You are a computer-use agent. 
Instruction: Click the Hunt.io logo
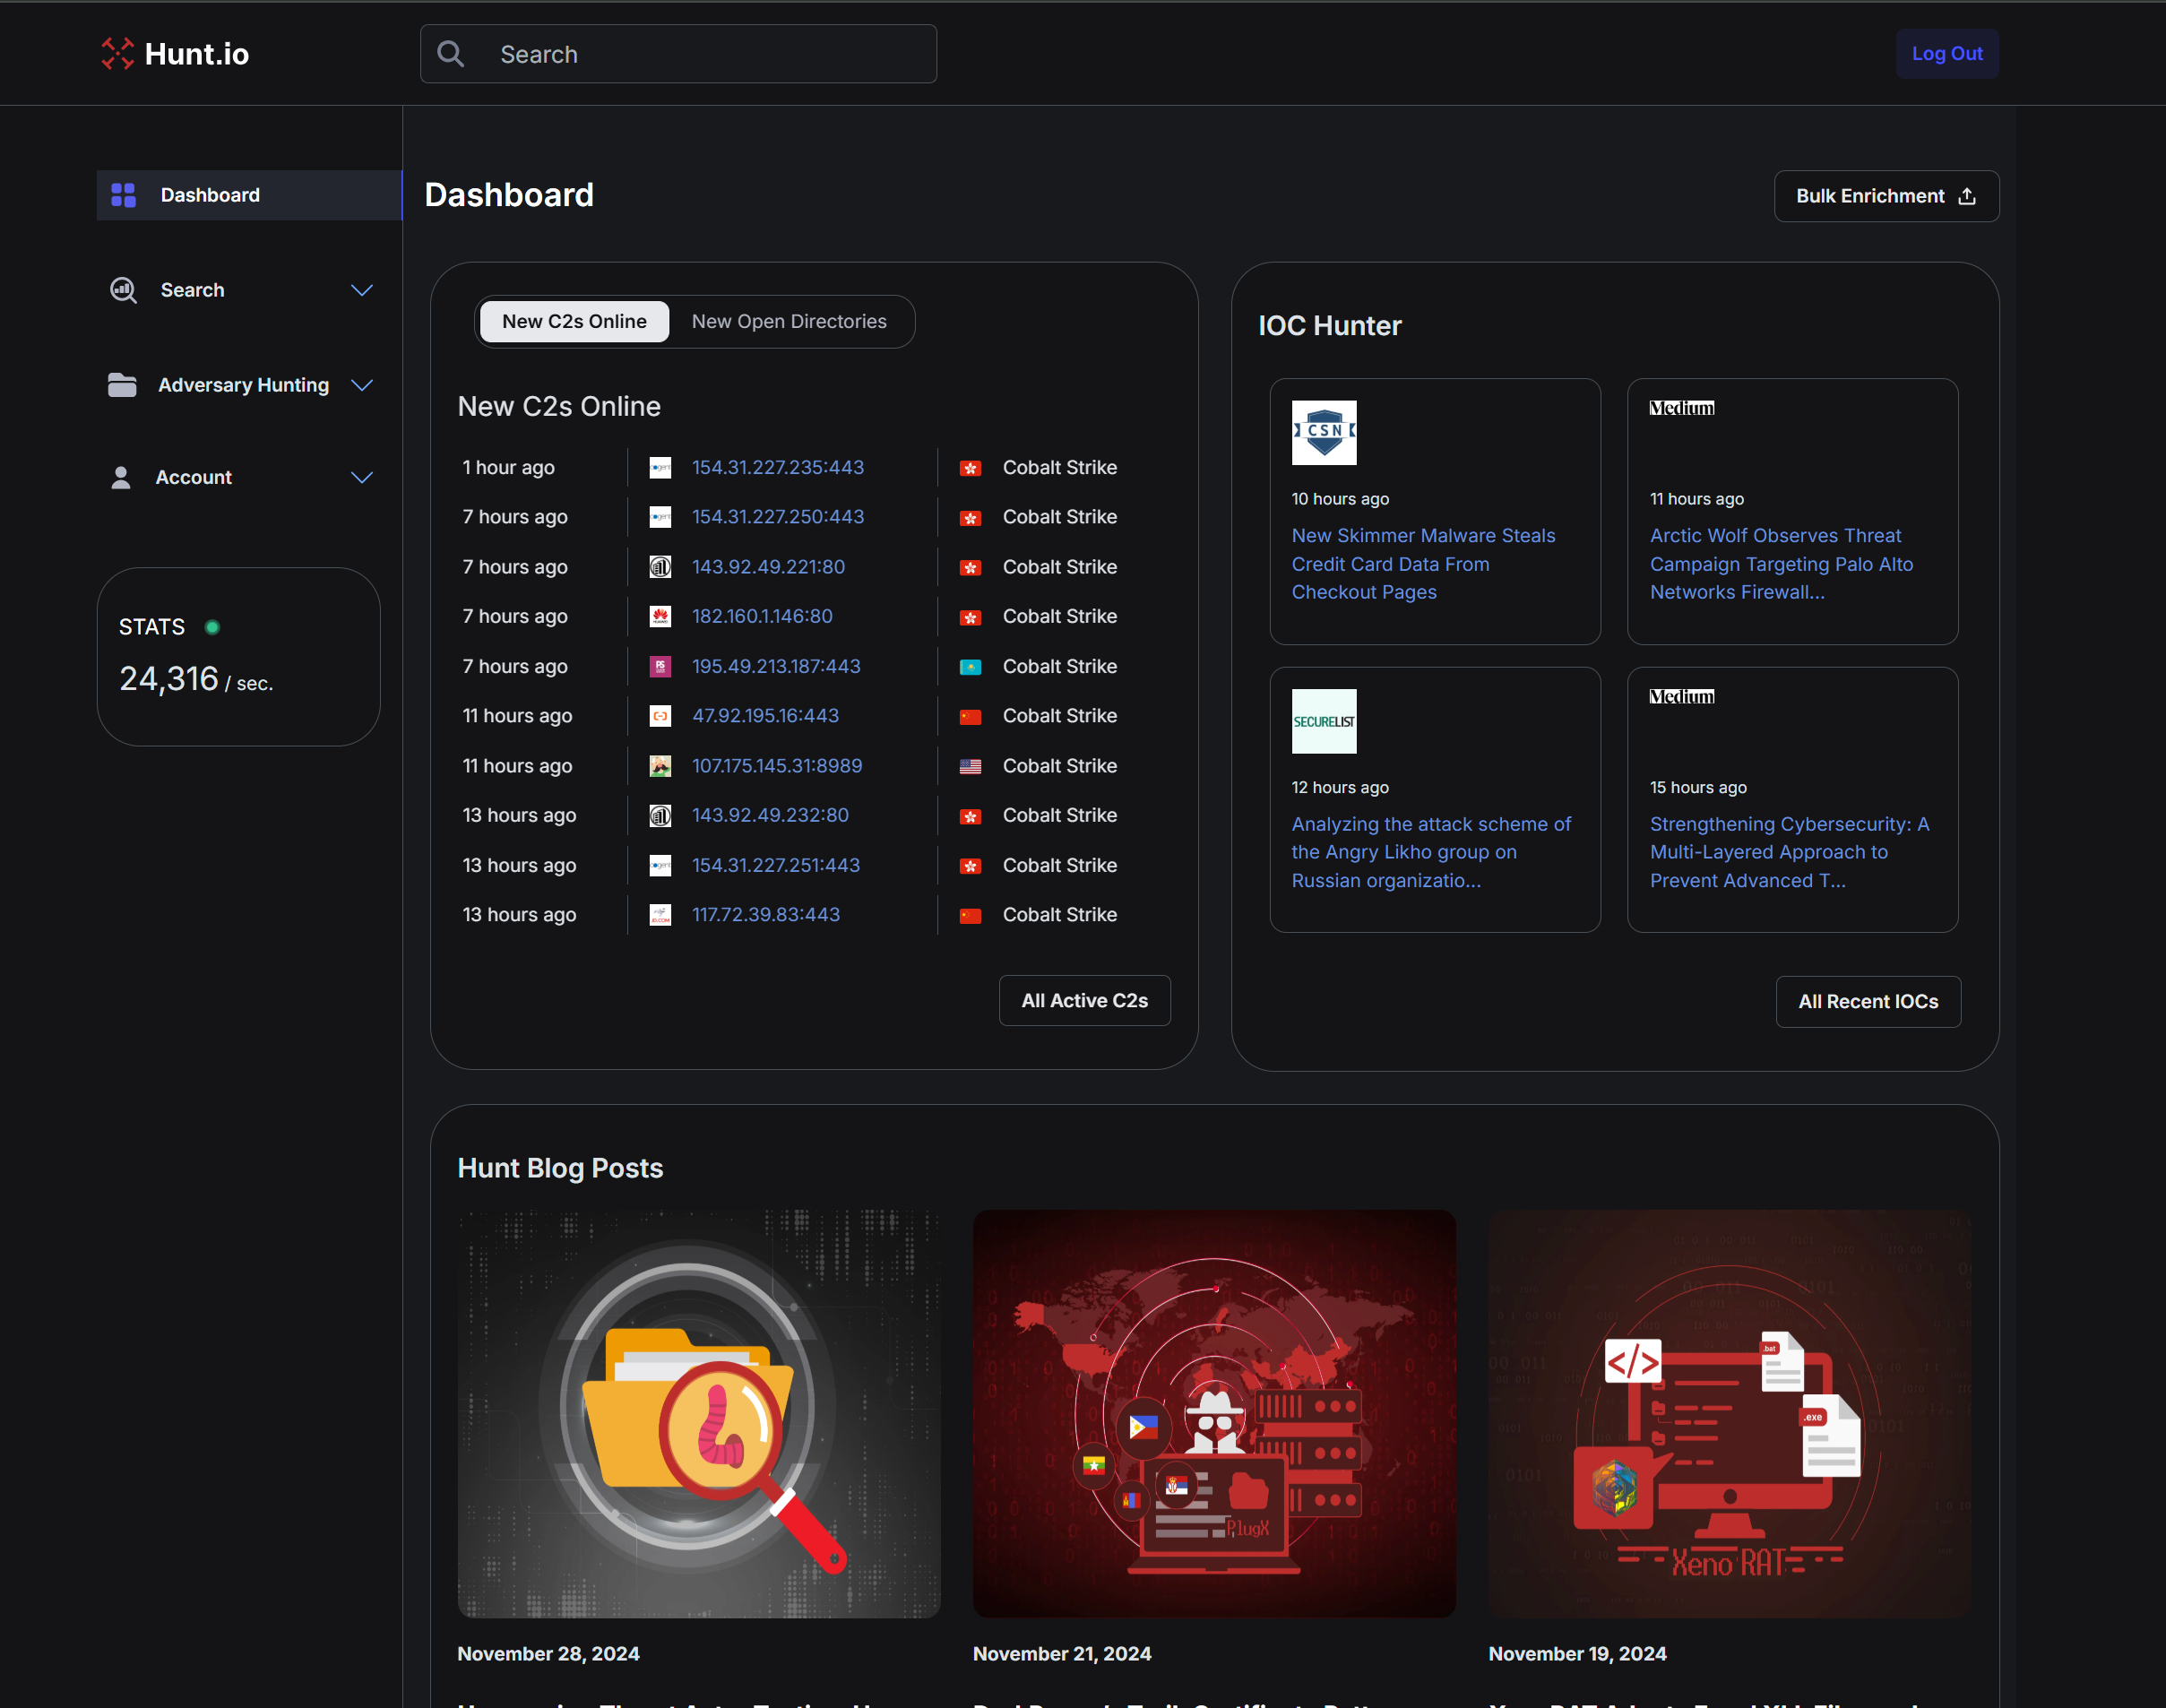(174, 54)
